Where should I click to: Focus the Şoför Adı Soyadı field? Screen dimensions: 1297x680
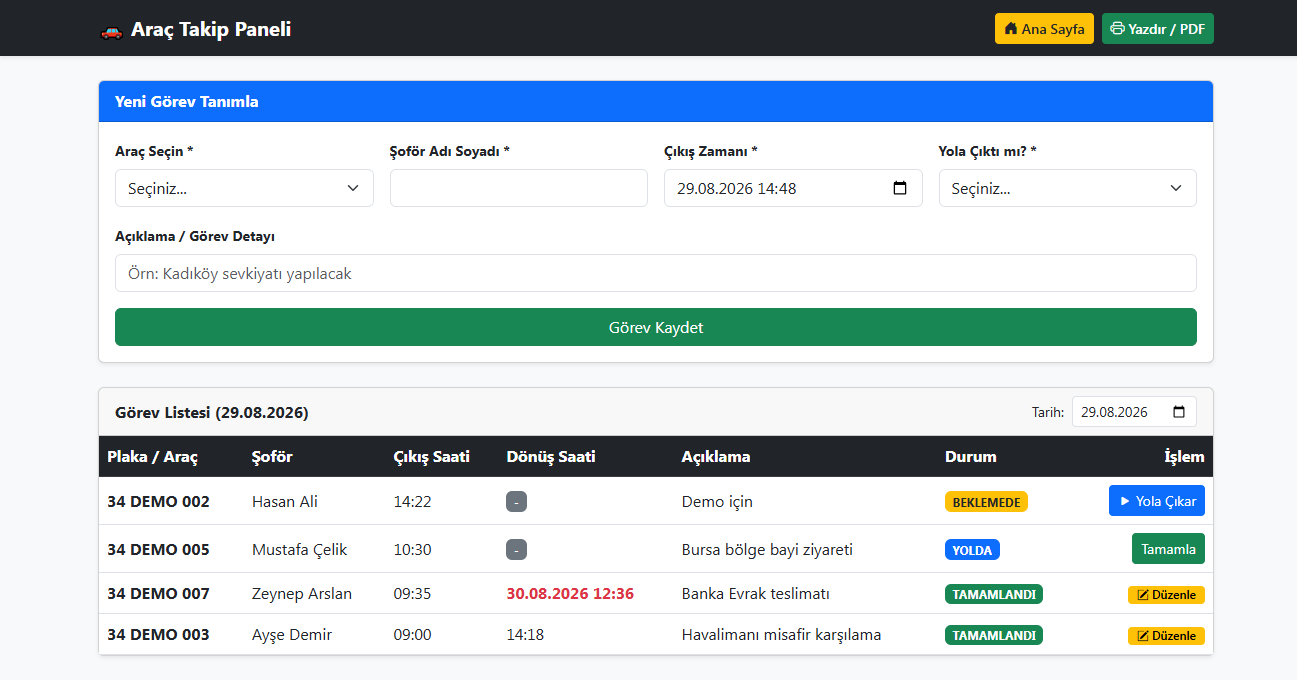pyautogui.click(x=519, y=188)
